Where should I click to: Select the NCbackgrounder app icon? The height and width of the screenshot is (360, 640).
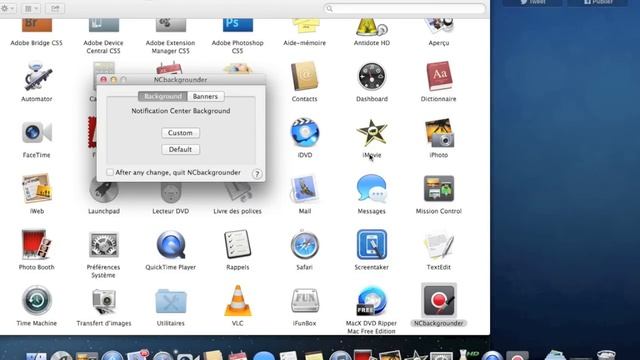pyautogui.click(x=439, y=301)
